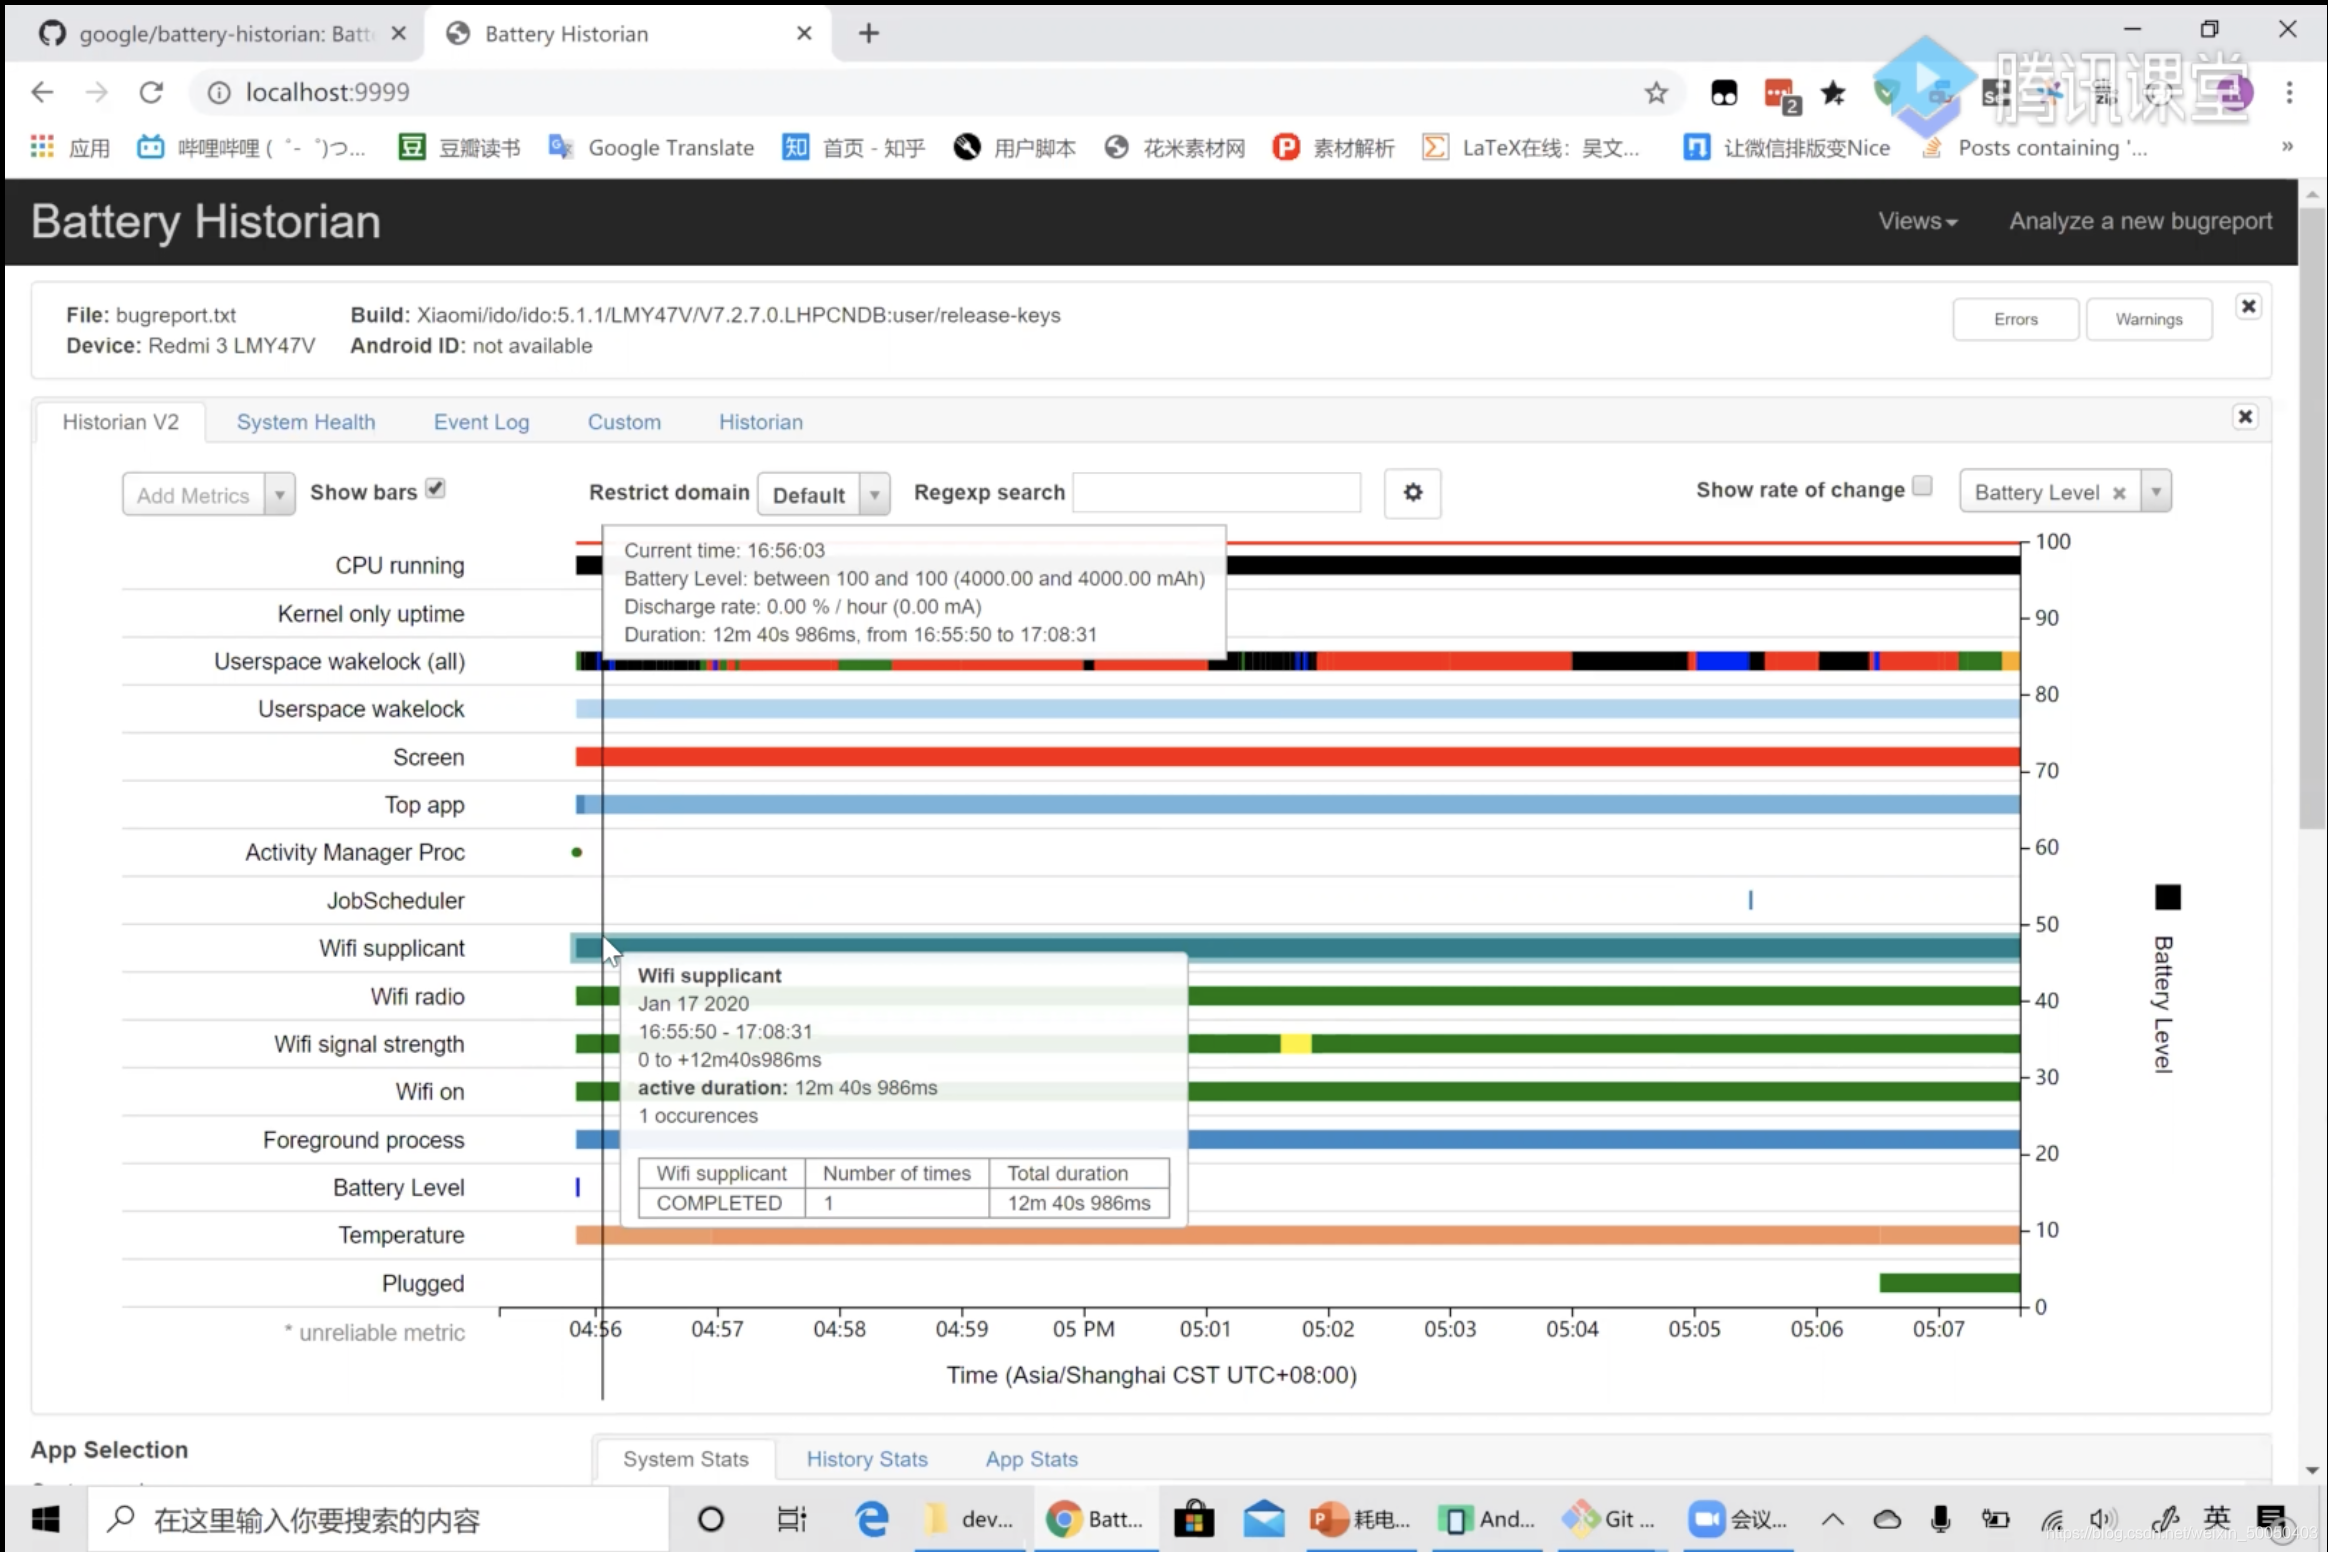Image resolution: width=2328 pixels, height=1552 pixels.
Task: Click the chart settings gear icon
Action: coord(1412,492)
